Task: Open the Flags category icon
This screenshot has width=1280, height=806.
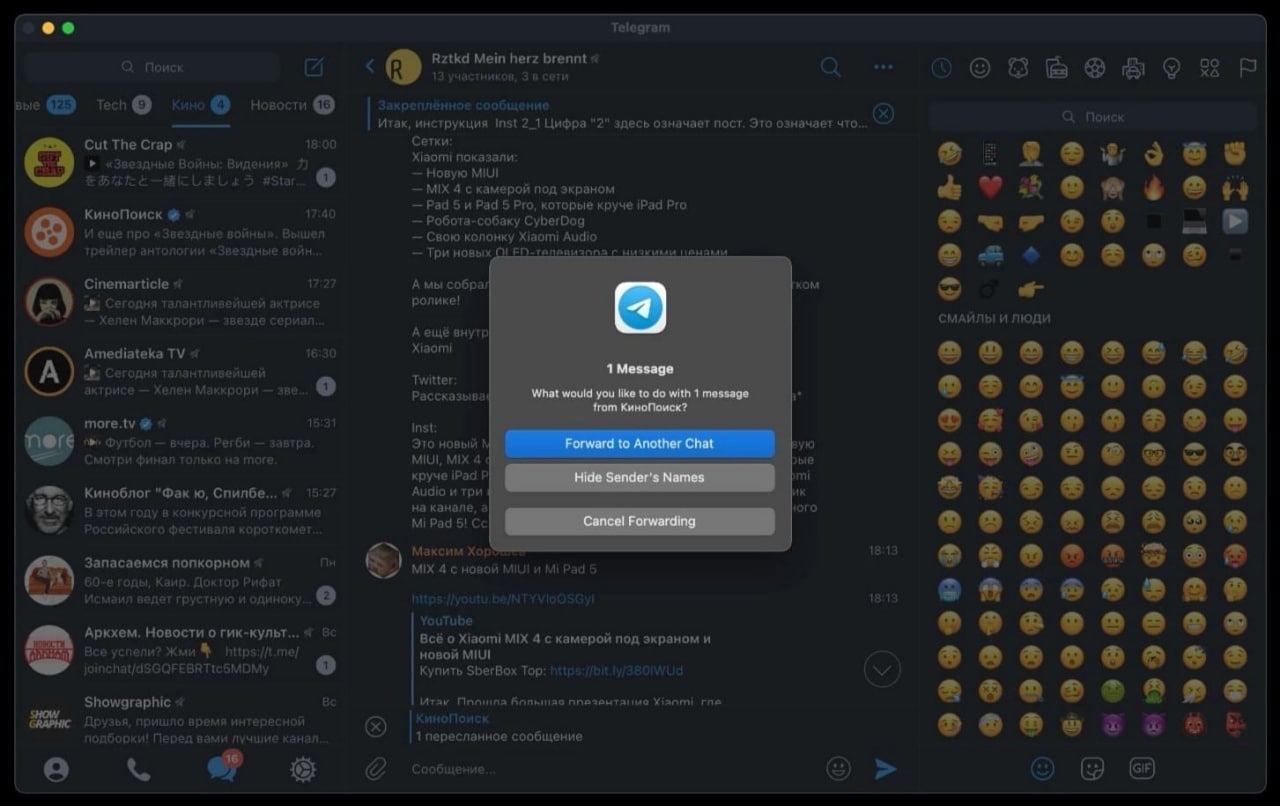Action: coord(1248,67)
